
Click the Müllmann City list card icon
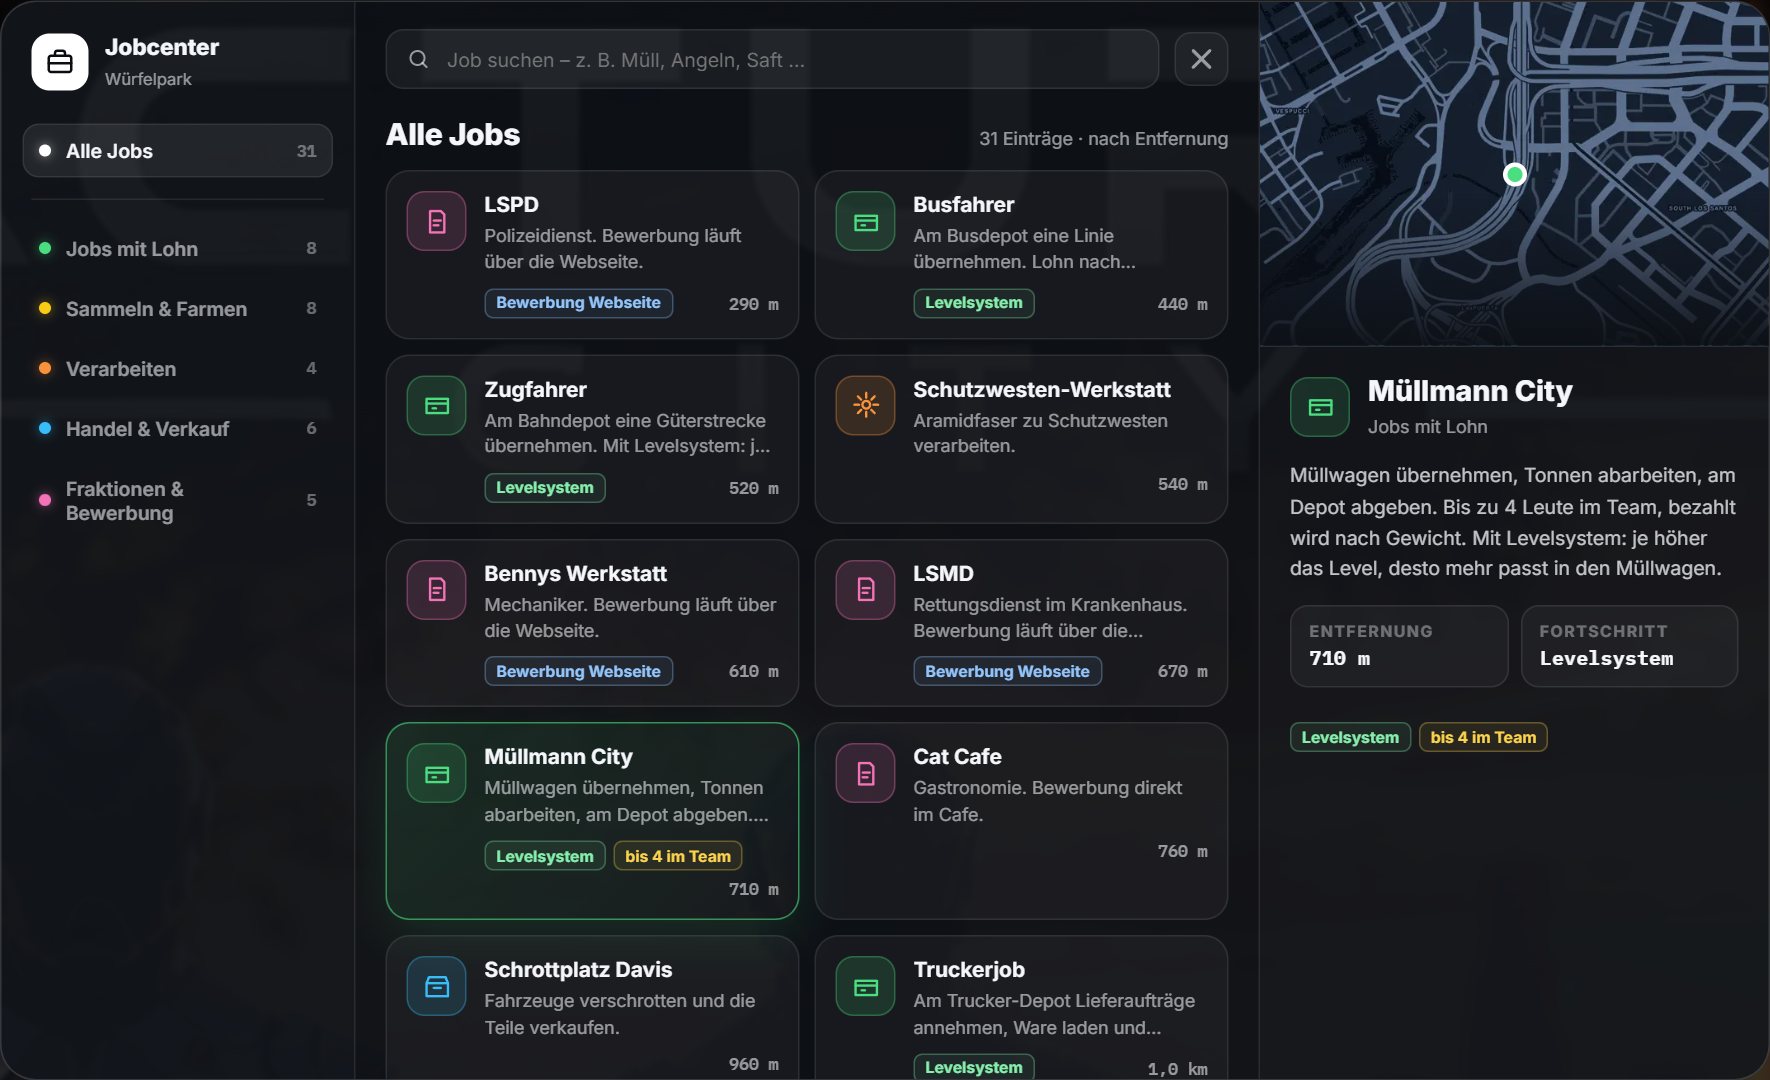click(x=437, y=774)
